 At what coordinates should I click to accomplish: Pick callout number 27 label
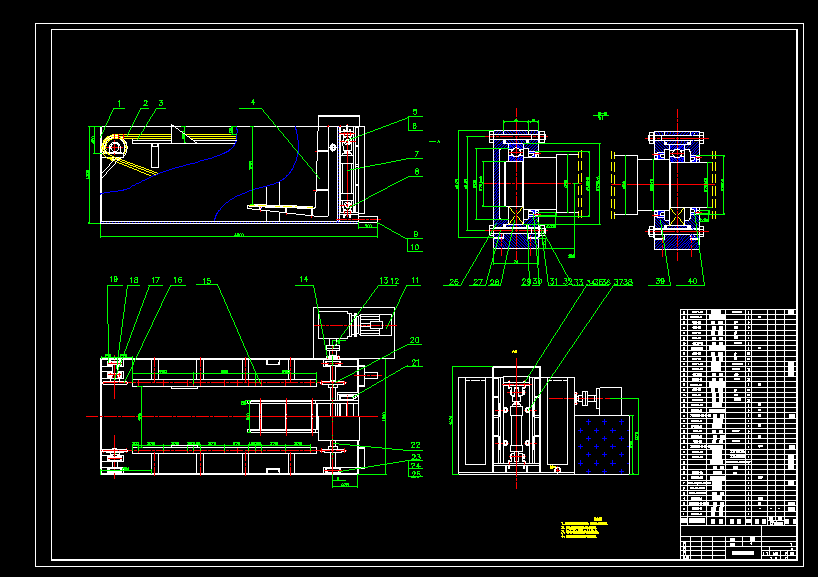coord(478,282)
